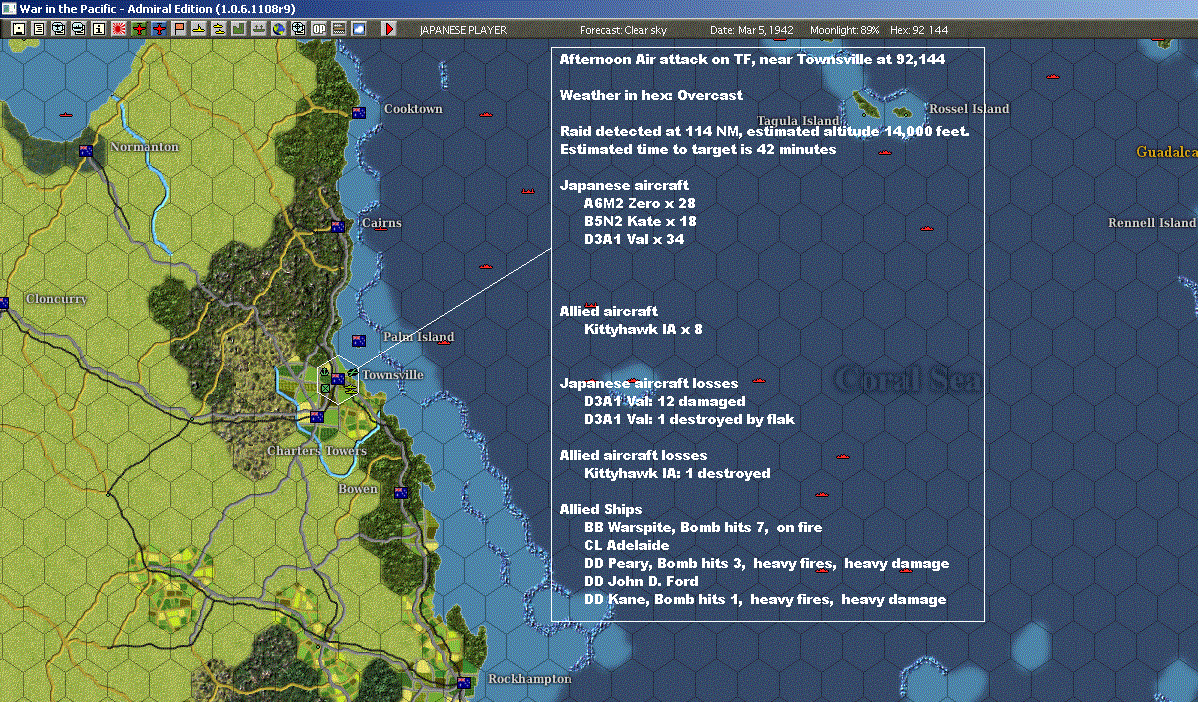Open the information 'i' toolbar icon
Screen dimensions: 1198x702
[x=99, y=29]
